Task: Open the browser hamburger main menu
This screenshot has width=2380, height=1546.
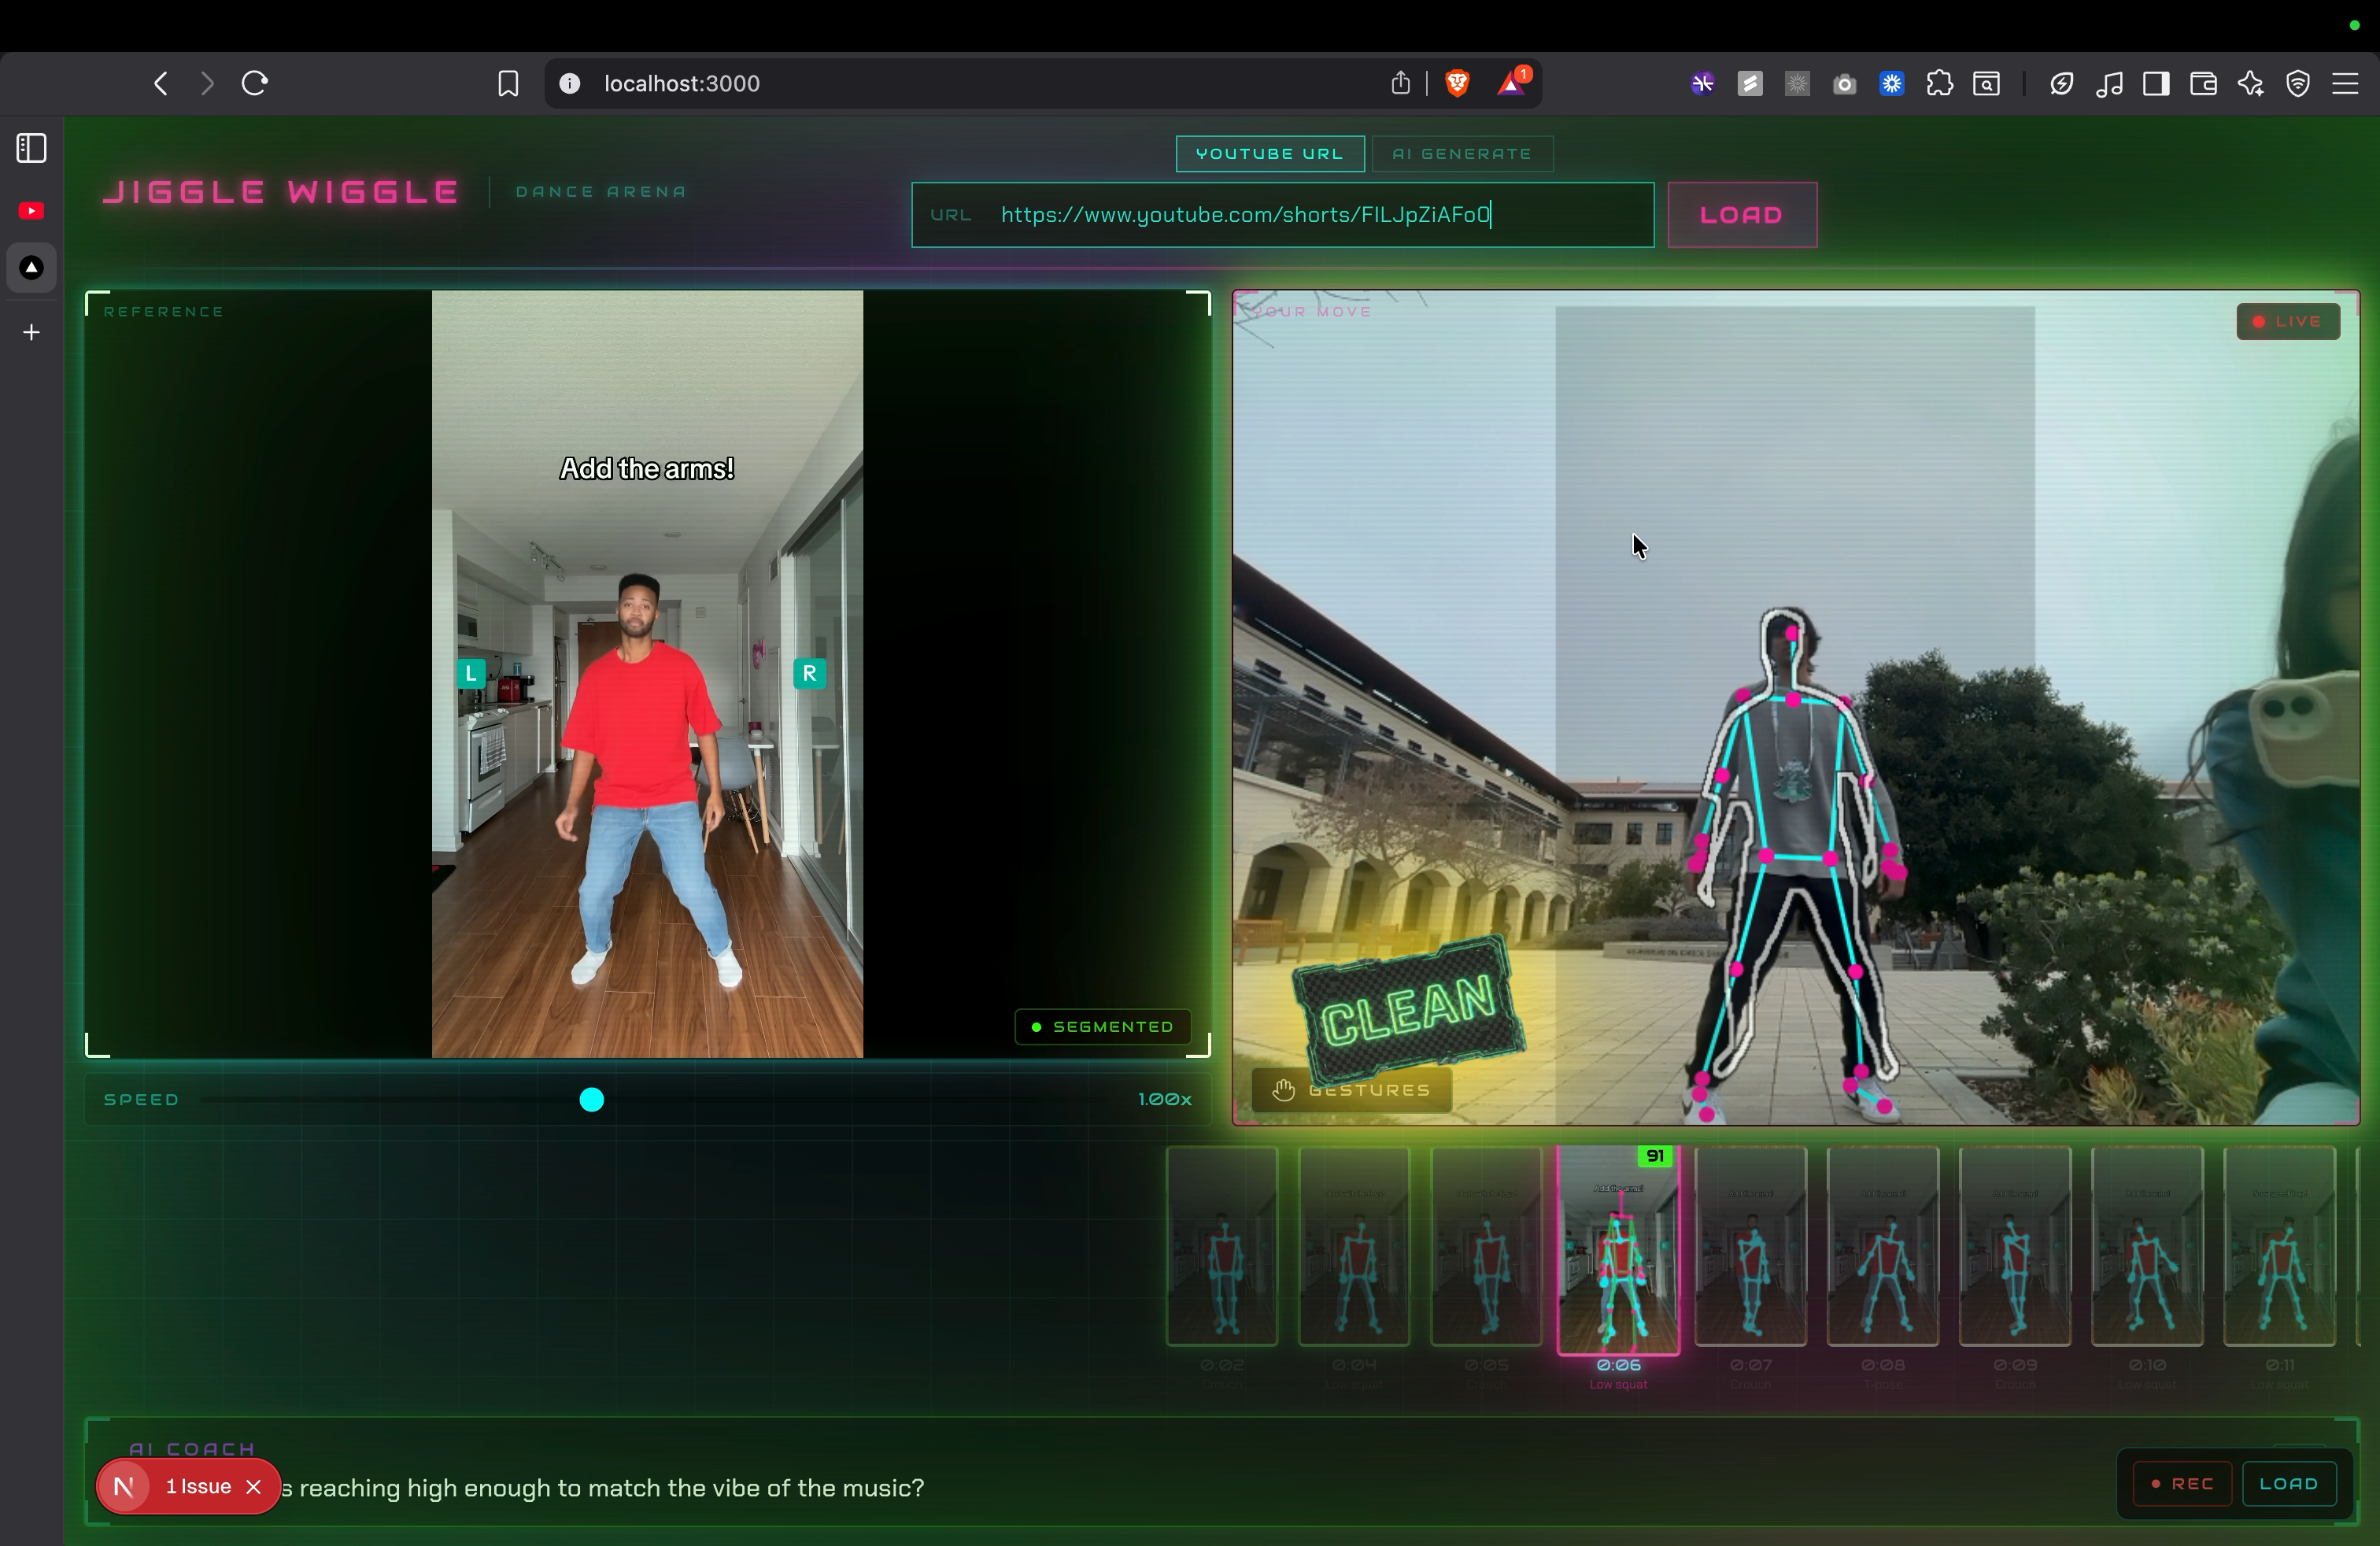Action: click(2345, 84)
